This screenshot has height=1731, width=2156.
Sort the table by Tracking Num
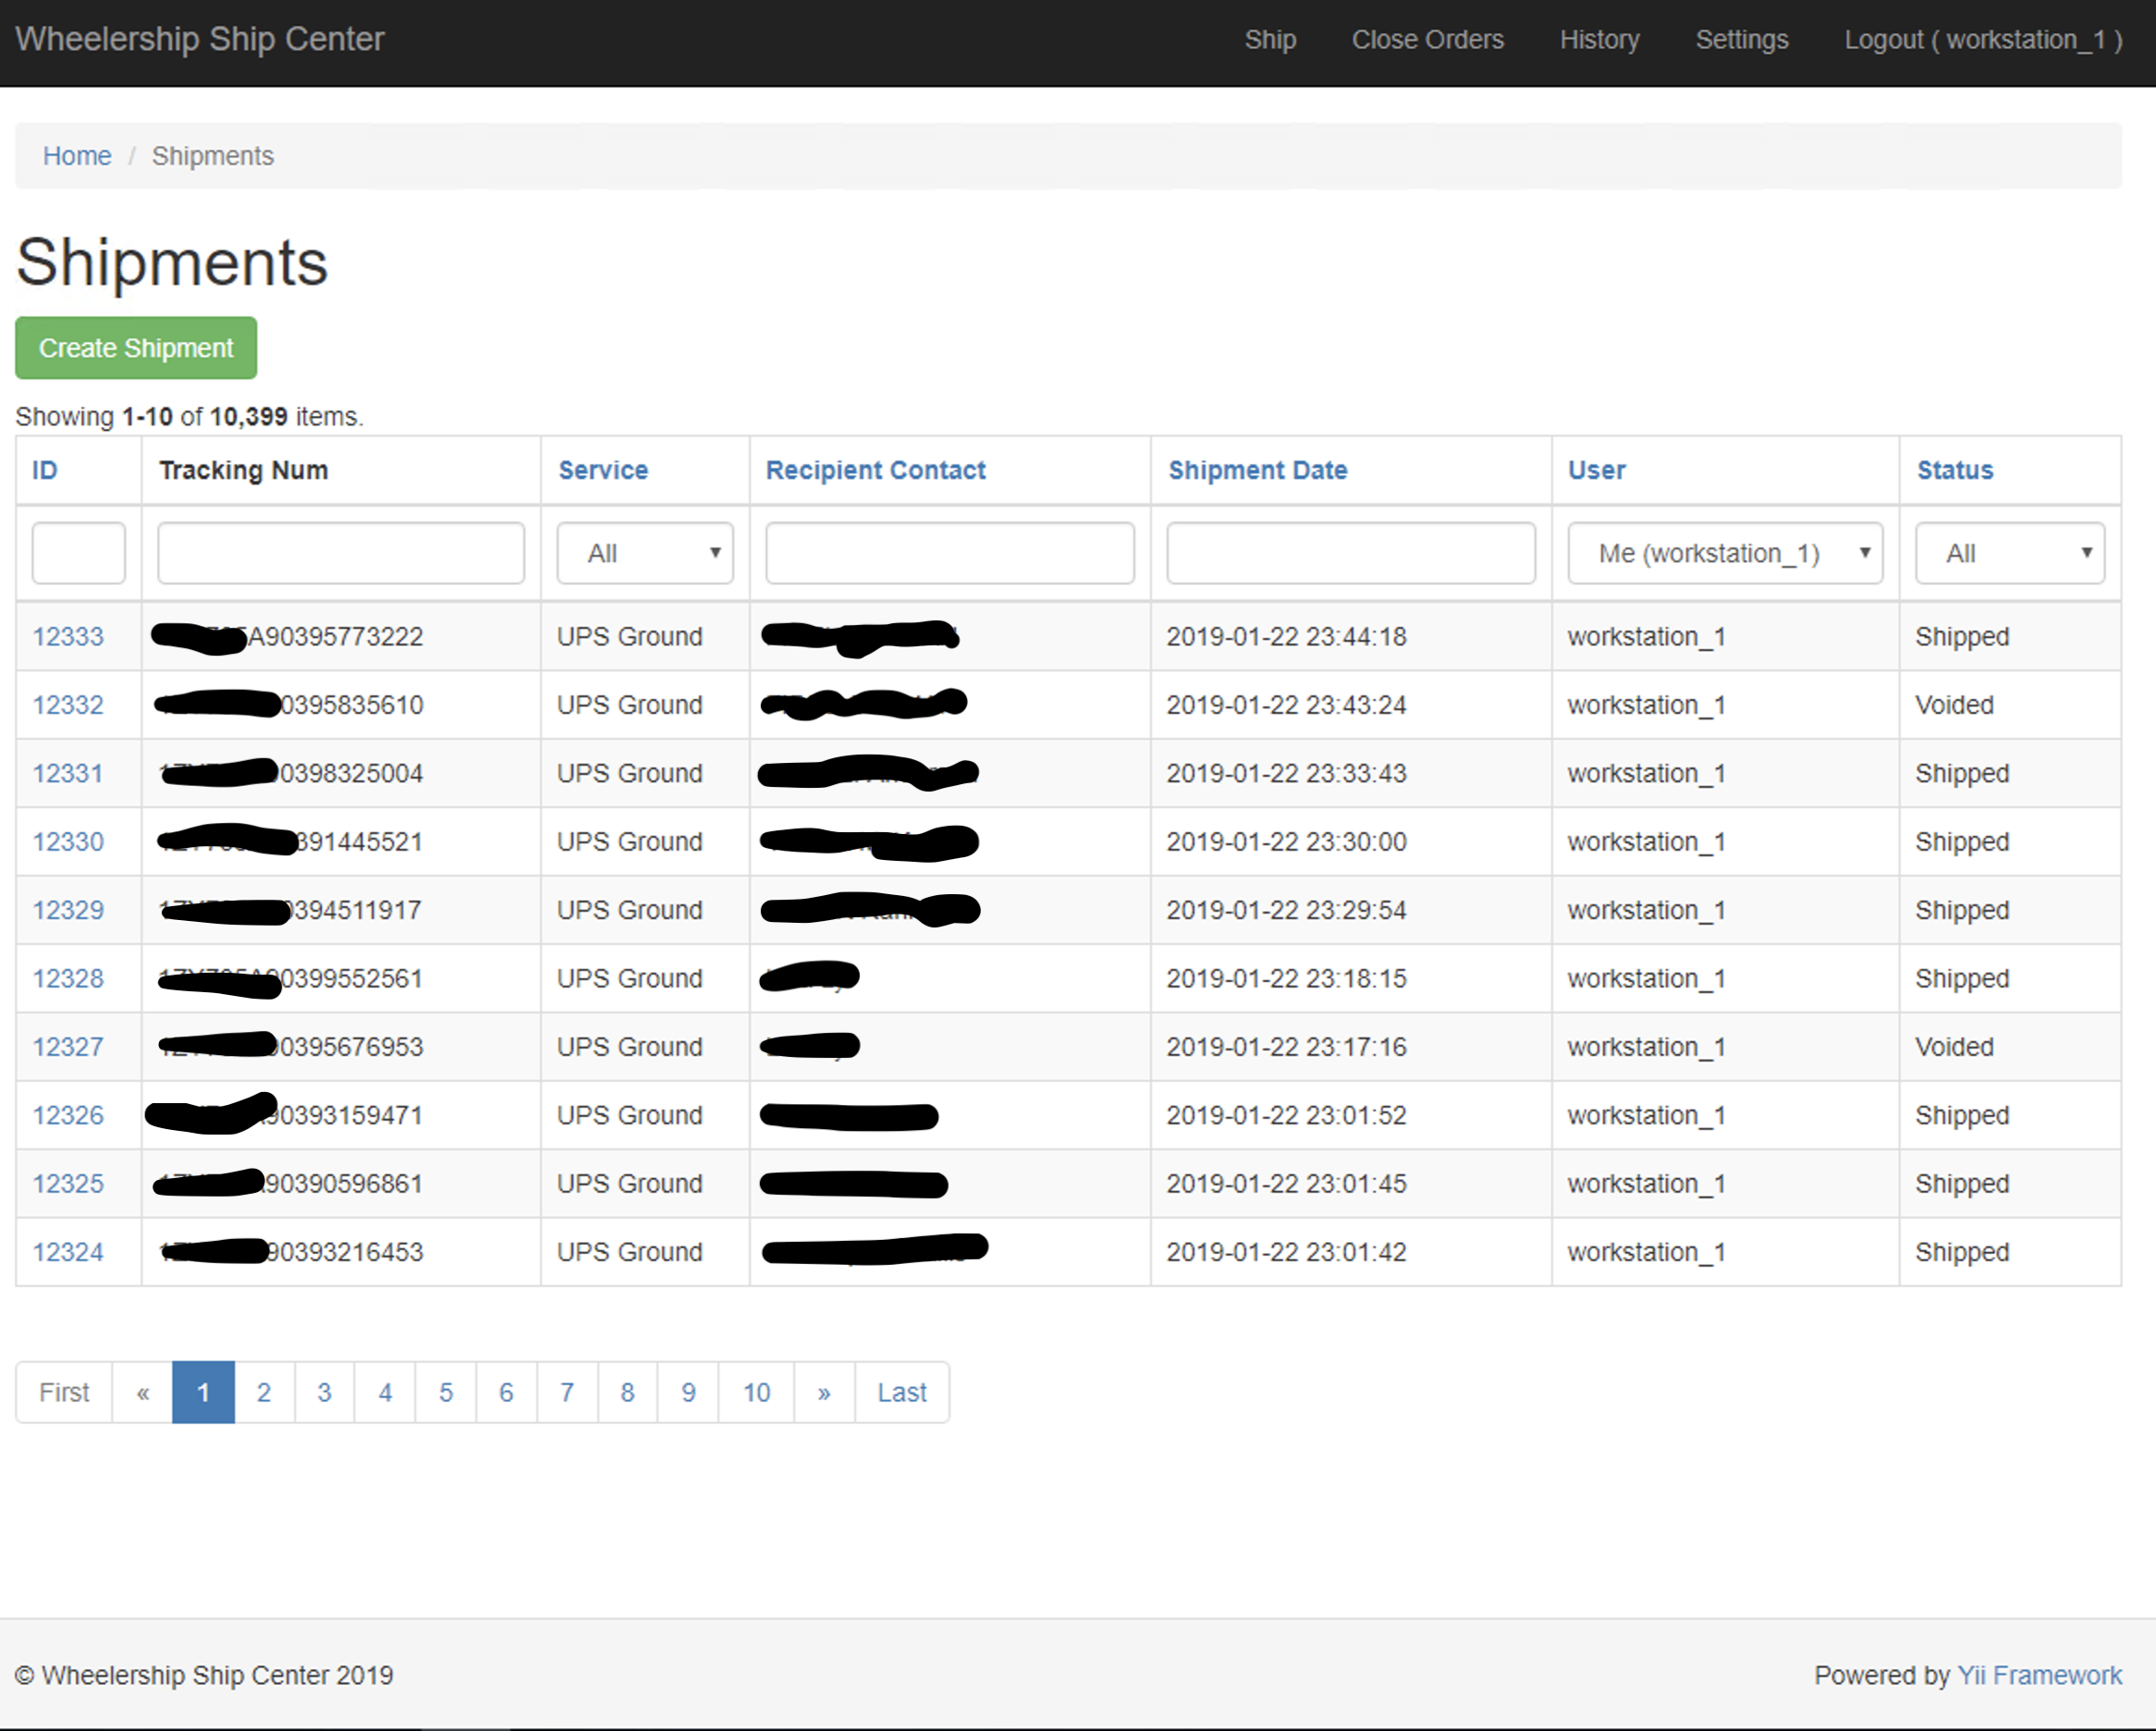[x=243, y=470]
